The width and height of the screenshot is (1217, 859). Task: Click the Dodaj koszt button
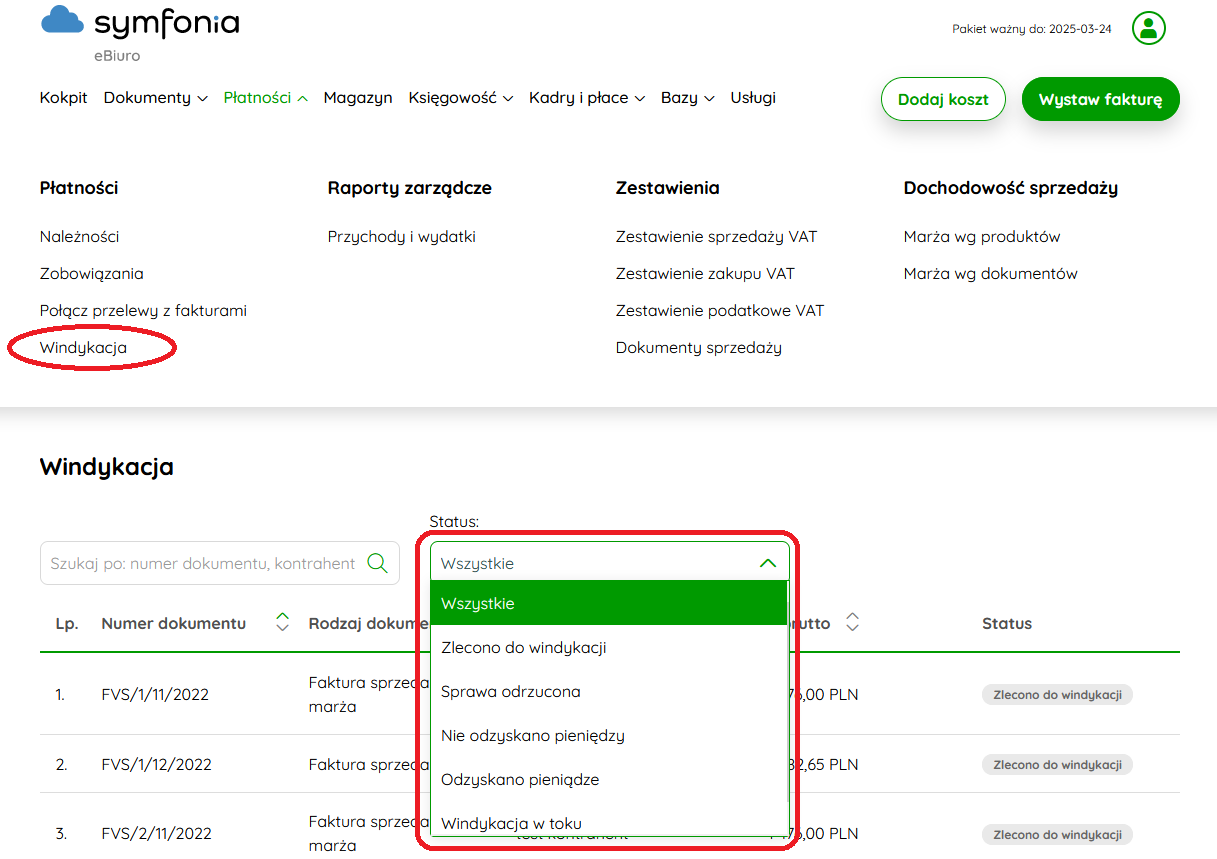click(x=943, y=99)
